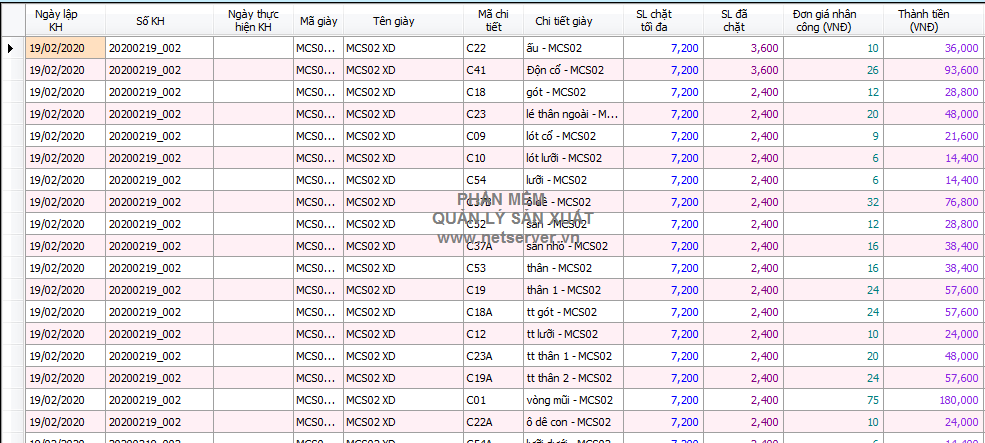Click the SL đã chặt header
985x443 pixels.
[x=741, y=20]
